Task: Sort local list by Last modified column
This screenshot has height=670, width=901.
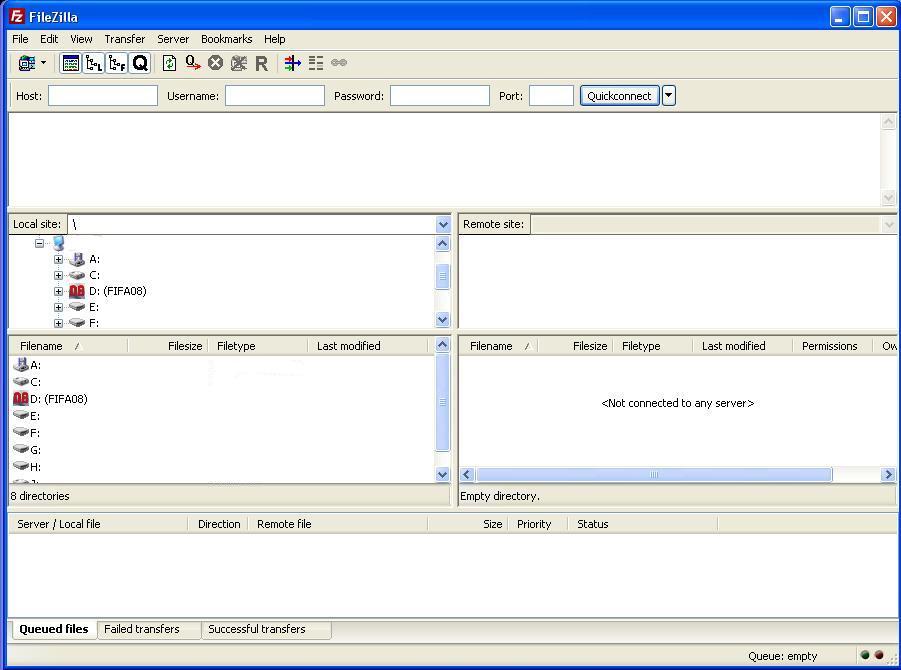Action: click(x=368, y=346)
